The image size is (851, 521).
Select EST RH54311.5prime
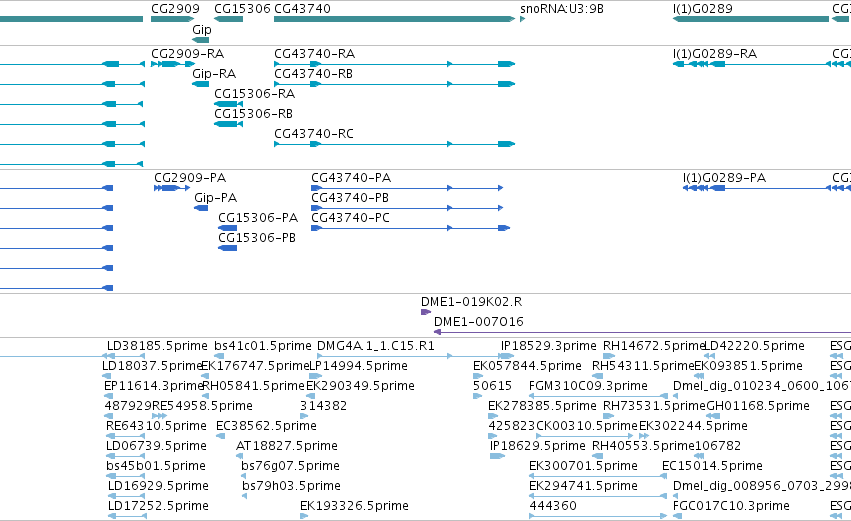coord(643,366)
